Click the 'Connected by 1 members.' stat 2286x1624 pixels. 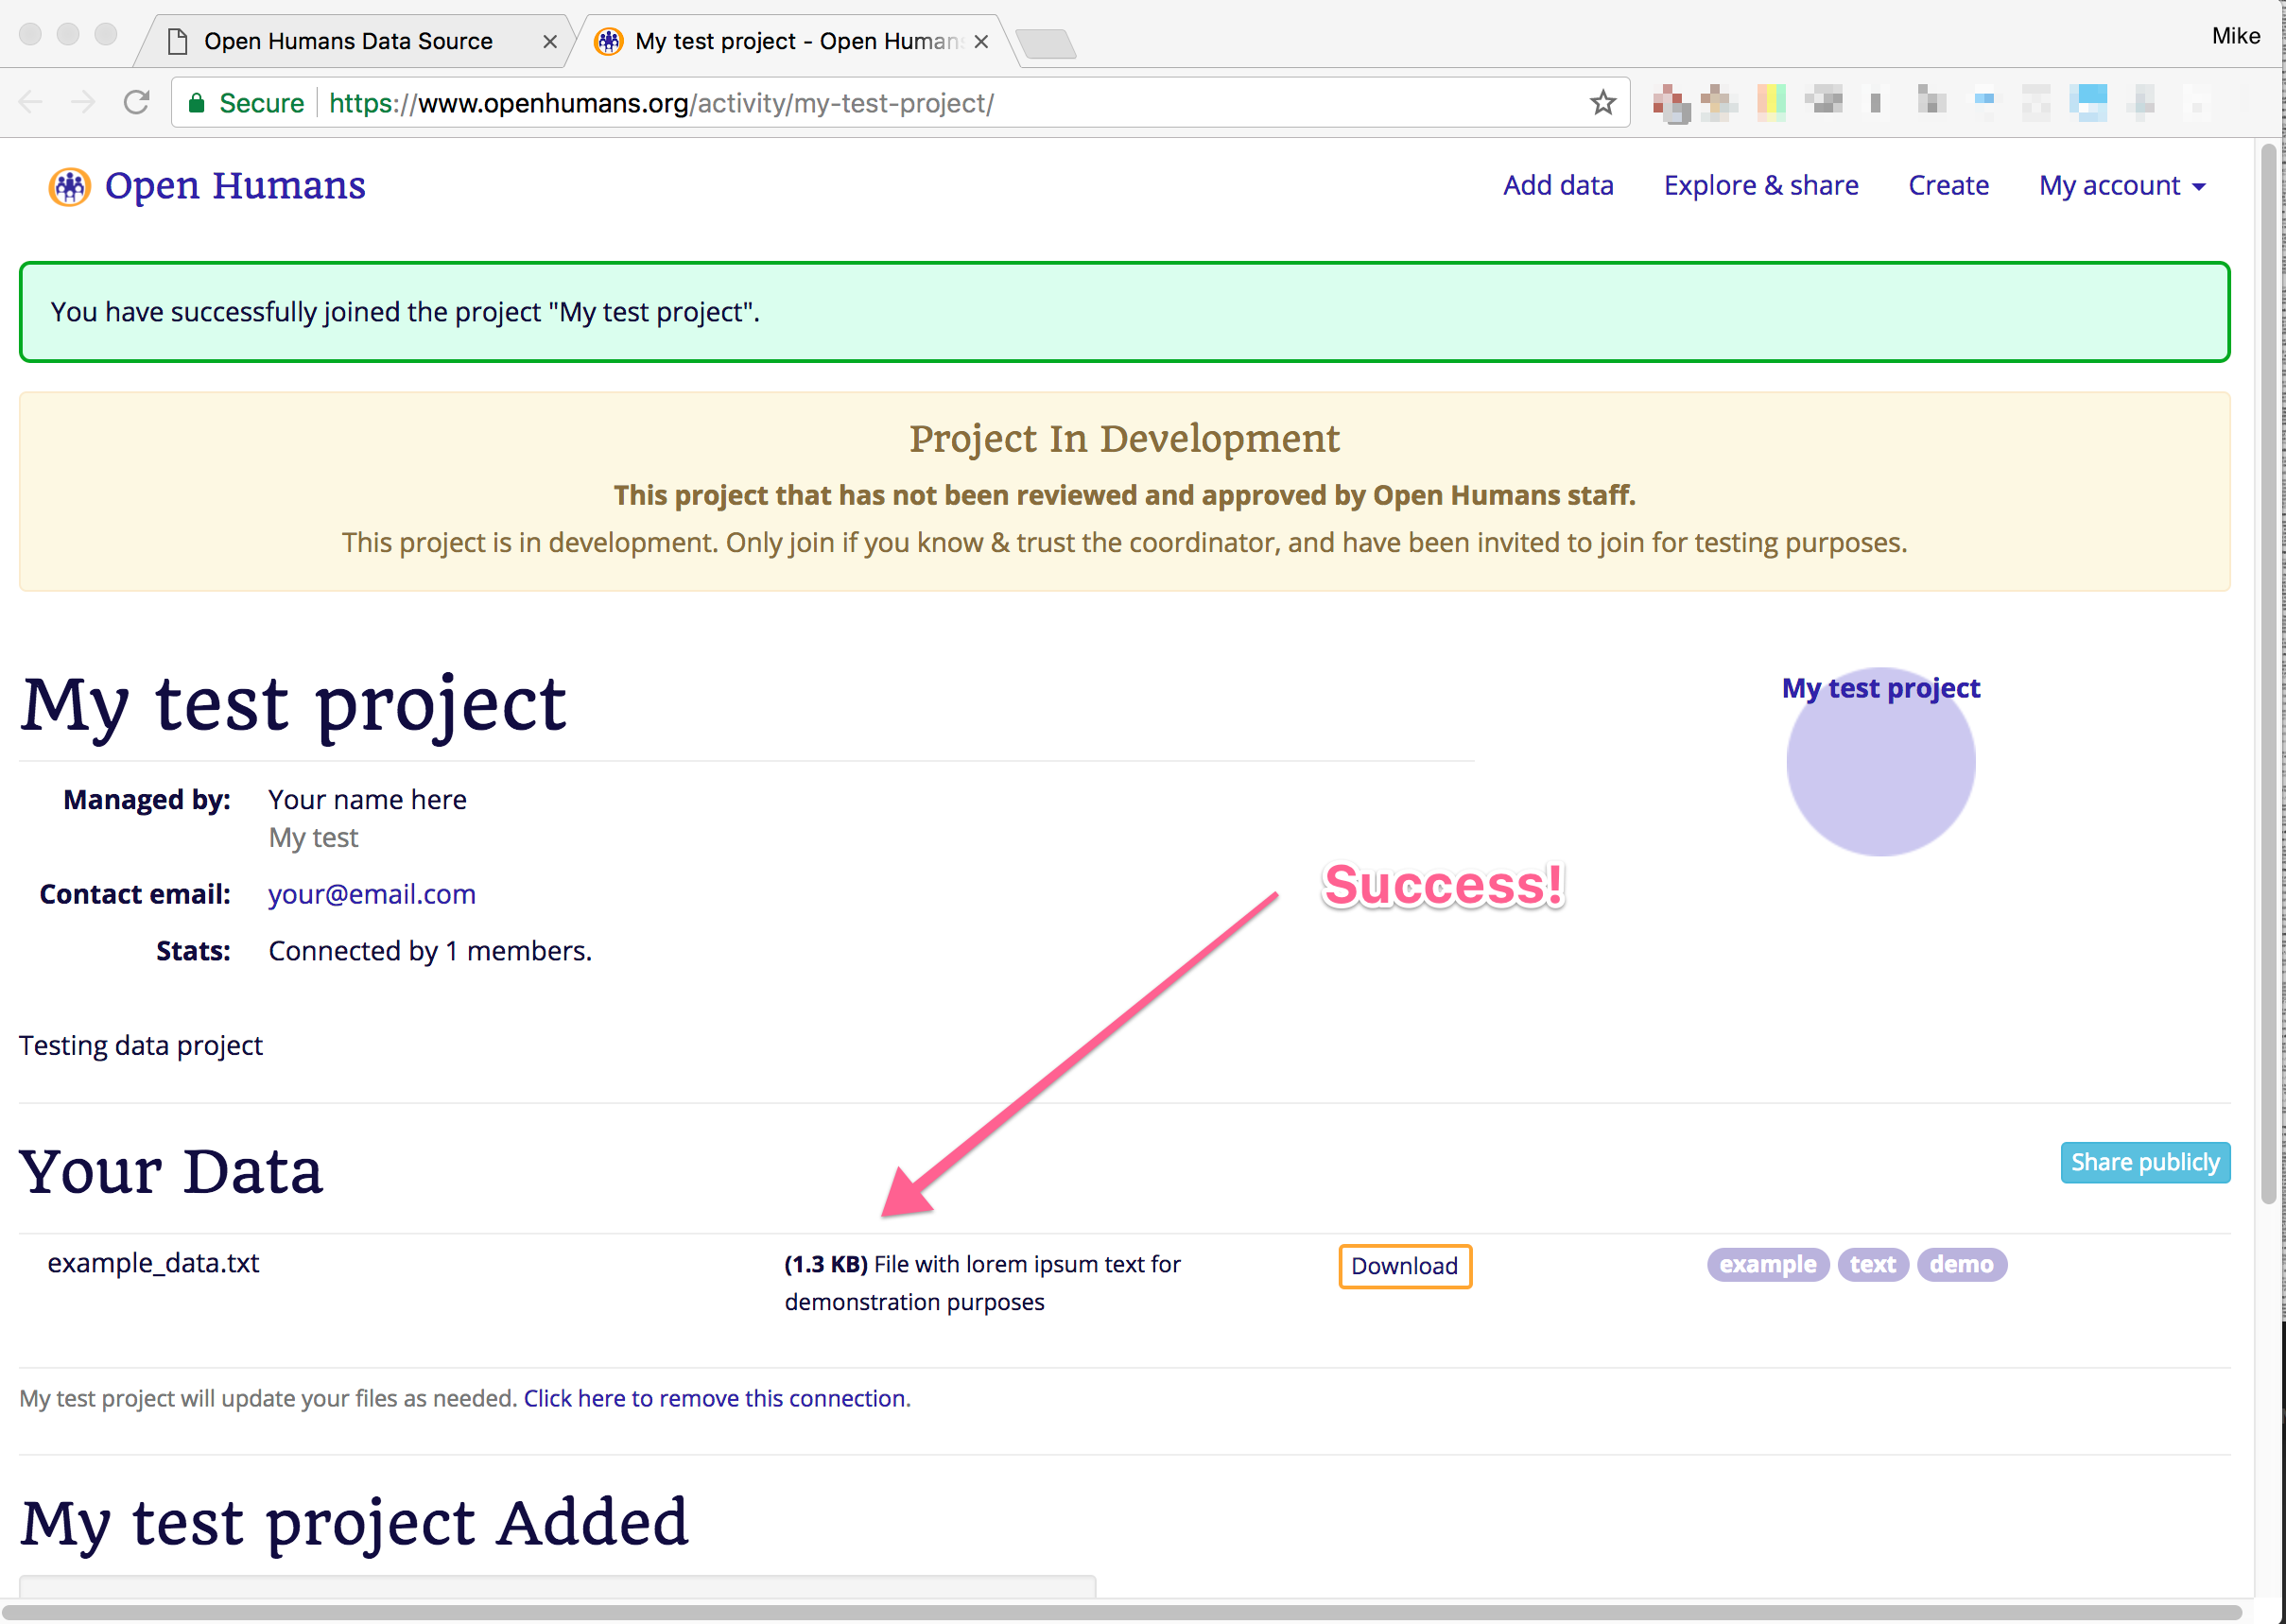click(430, 950)
